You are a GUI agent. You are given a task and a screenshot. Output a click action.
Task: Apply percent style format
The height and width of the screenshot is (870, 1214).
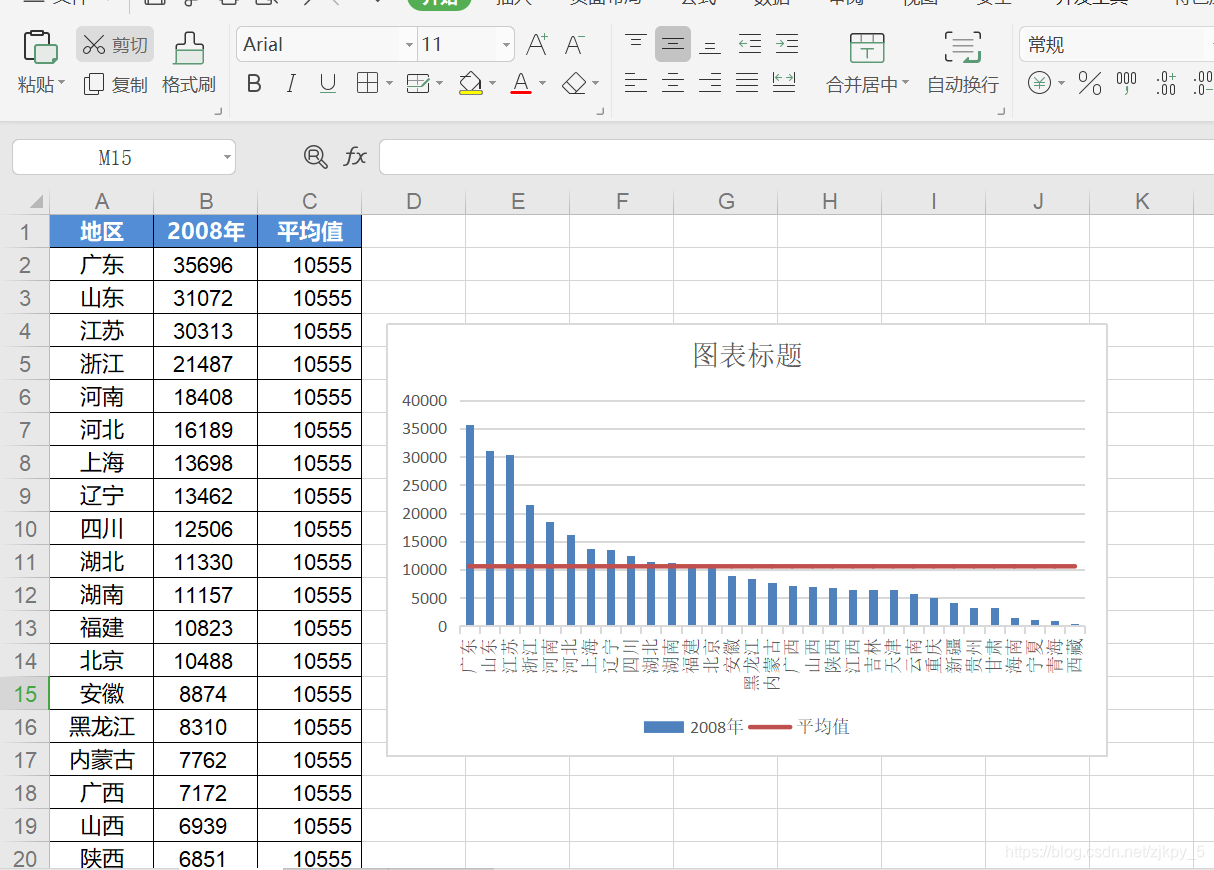[x=1090, y=84]
